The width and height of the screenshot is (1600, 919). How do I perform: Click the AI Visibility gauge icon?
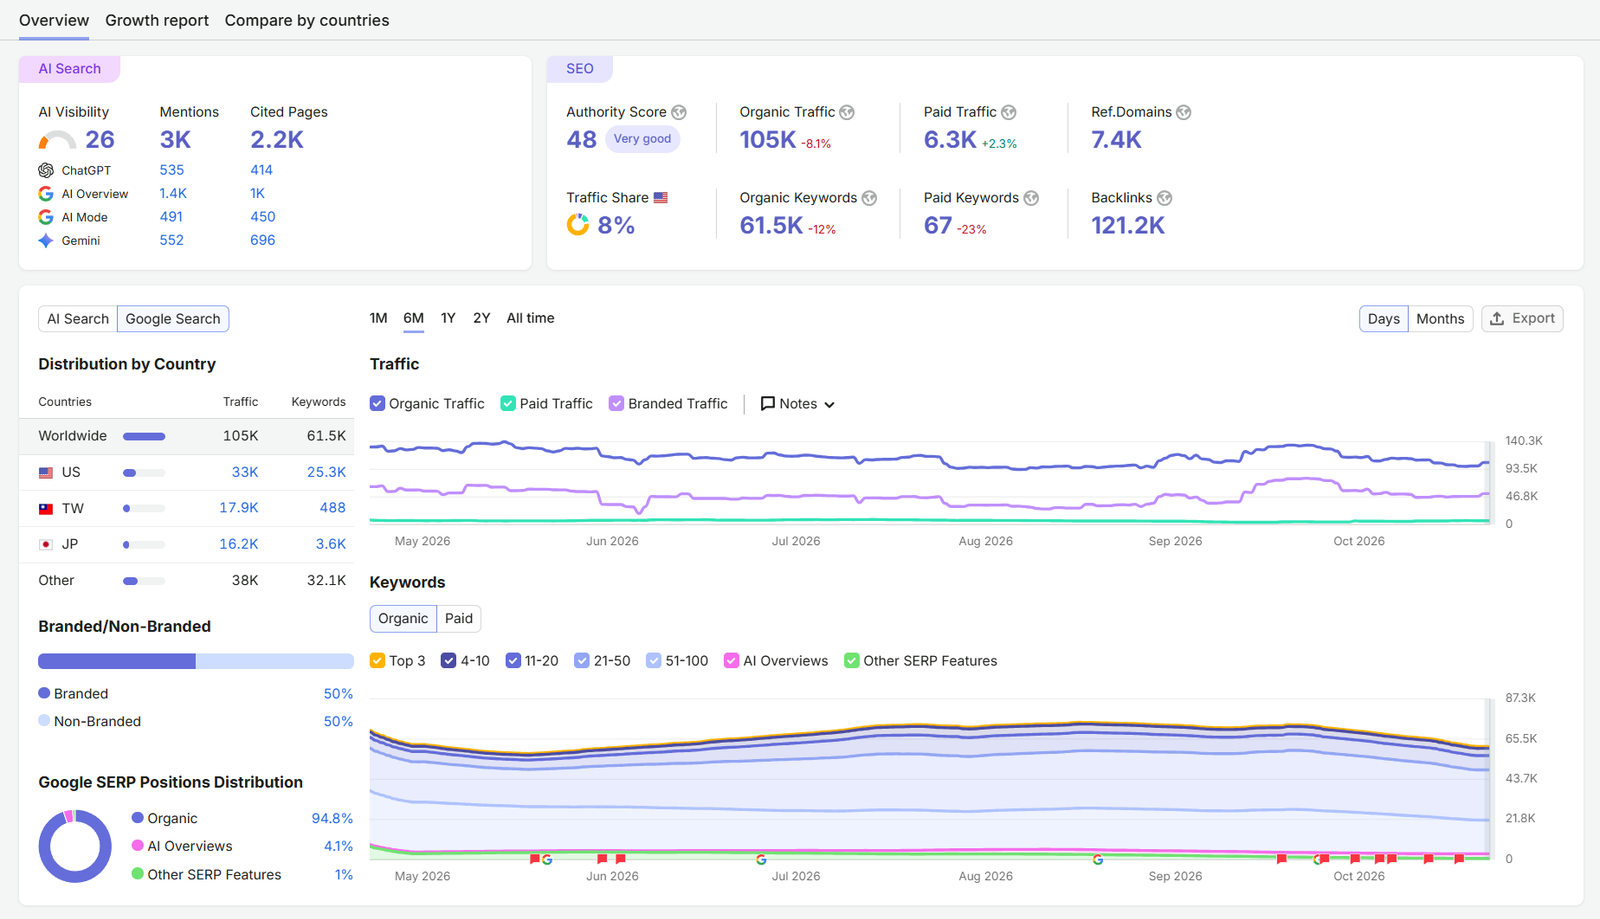click(x=57, y=140)
